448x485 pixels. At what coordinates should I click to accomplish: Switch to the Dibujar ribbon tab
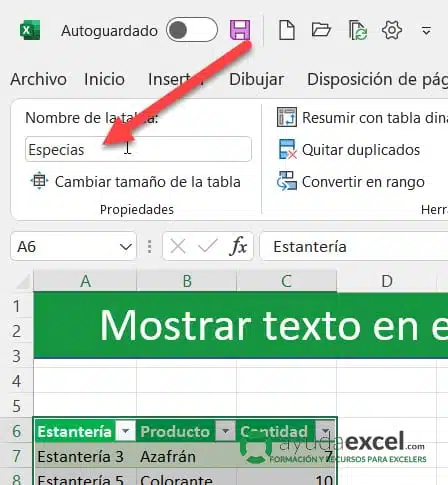[256, 79]
